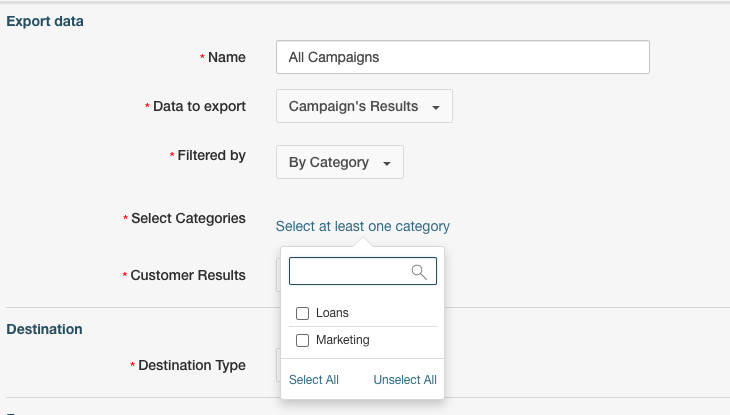Open the Campaign's Results dropdown
This screenshot has width=730, height=415.
pyautogui.click(x=364, y=106)
